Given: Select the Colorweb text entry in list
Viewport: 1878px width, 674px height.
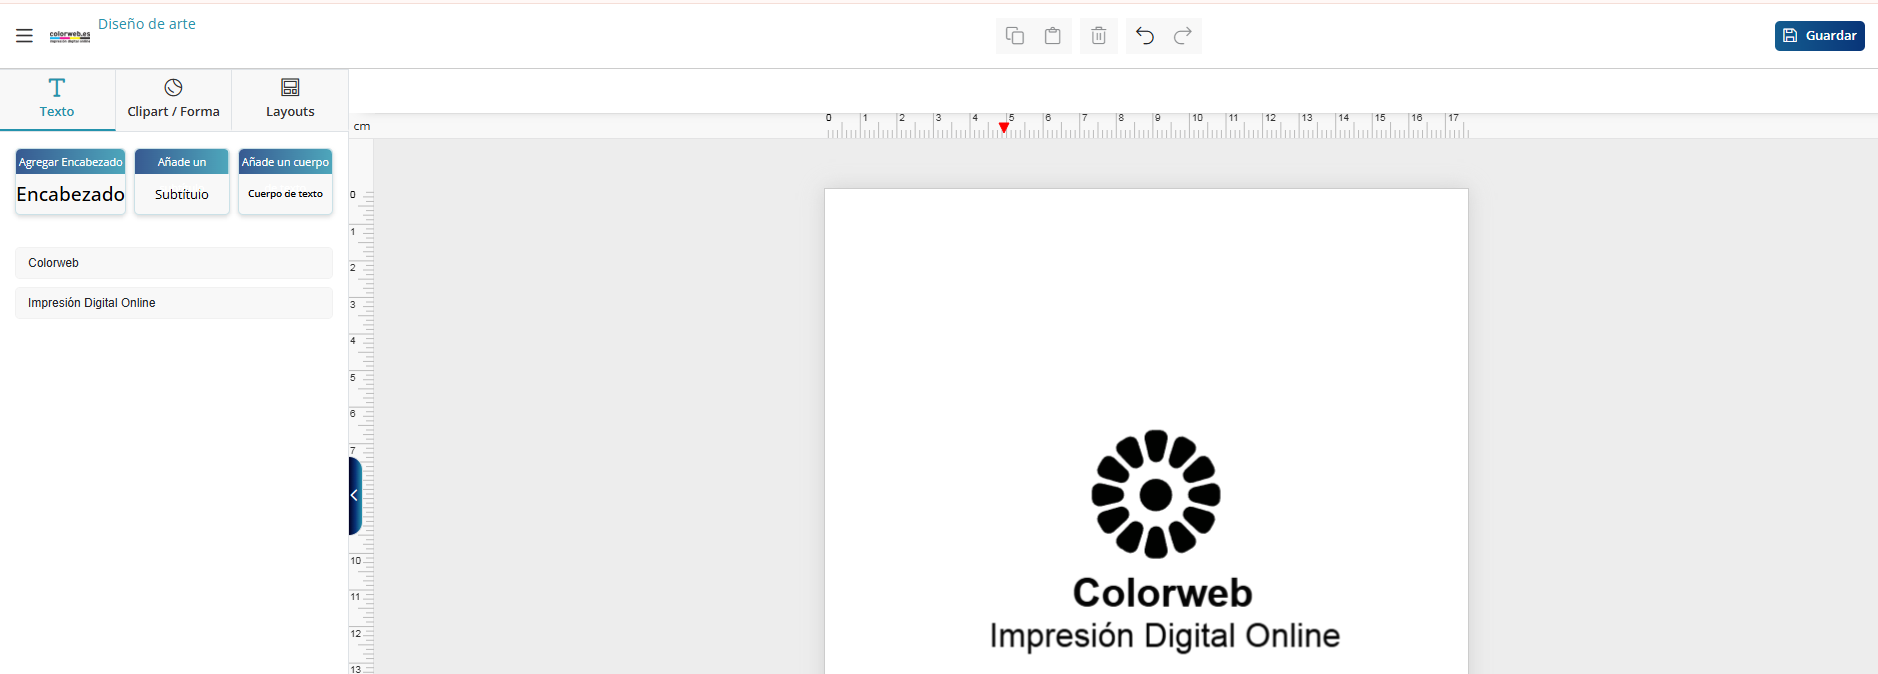Looking at the screenshot, I should 173,263.
